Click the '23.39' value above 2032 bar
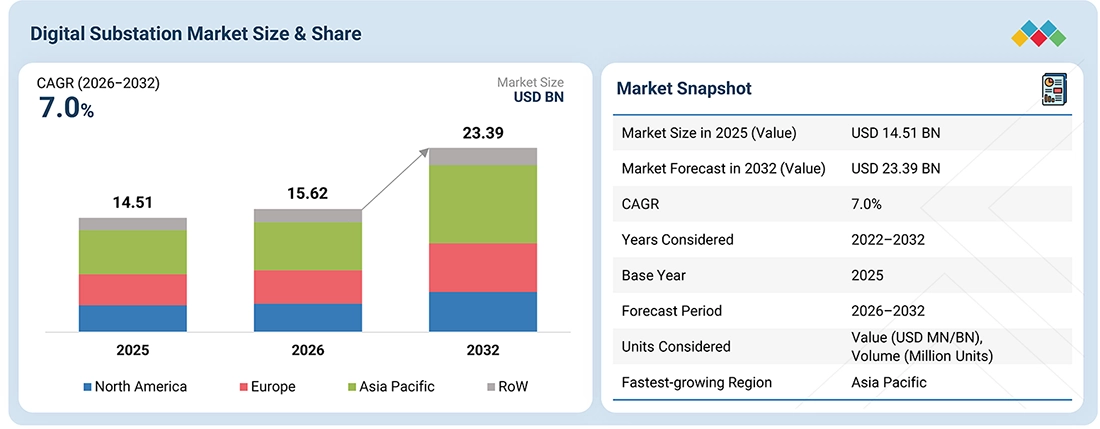Viewport: 1100px width, 429px height. coord(483,133)
